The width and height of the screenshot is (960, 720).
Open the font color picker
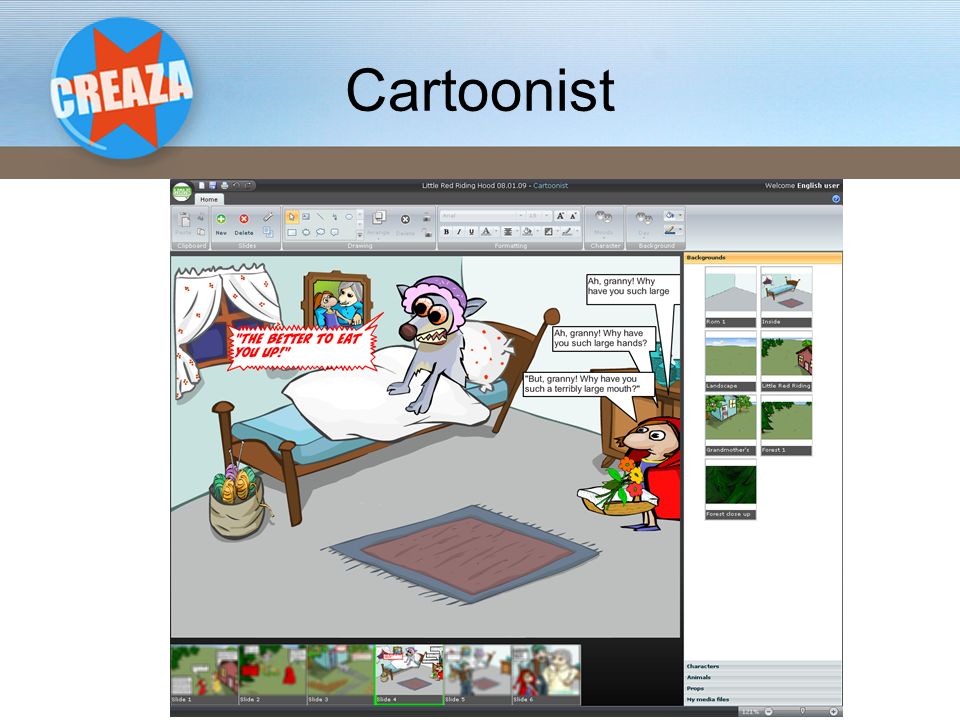[489, 231]
